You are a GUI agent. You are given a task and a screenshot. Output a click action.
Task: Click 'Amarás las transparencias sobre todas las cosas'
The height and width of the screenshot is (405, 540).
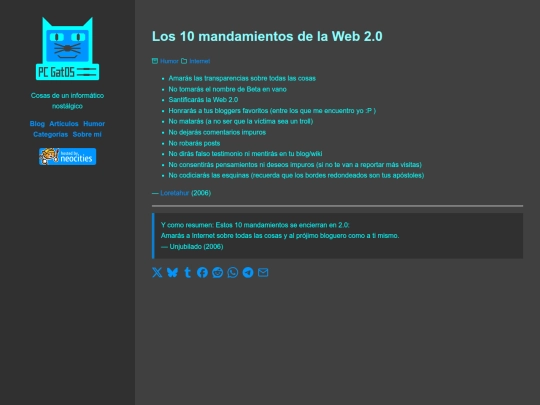pos(242,78)
